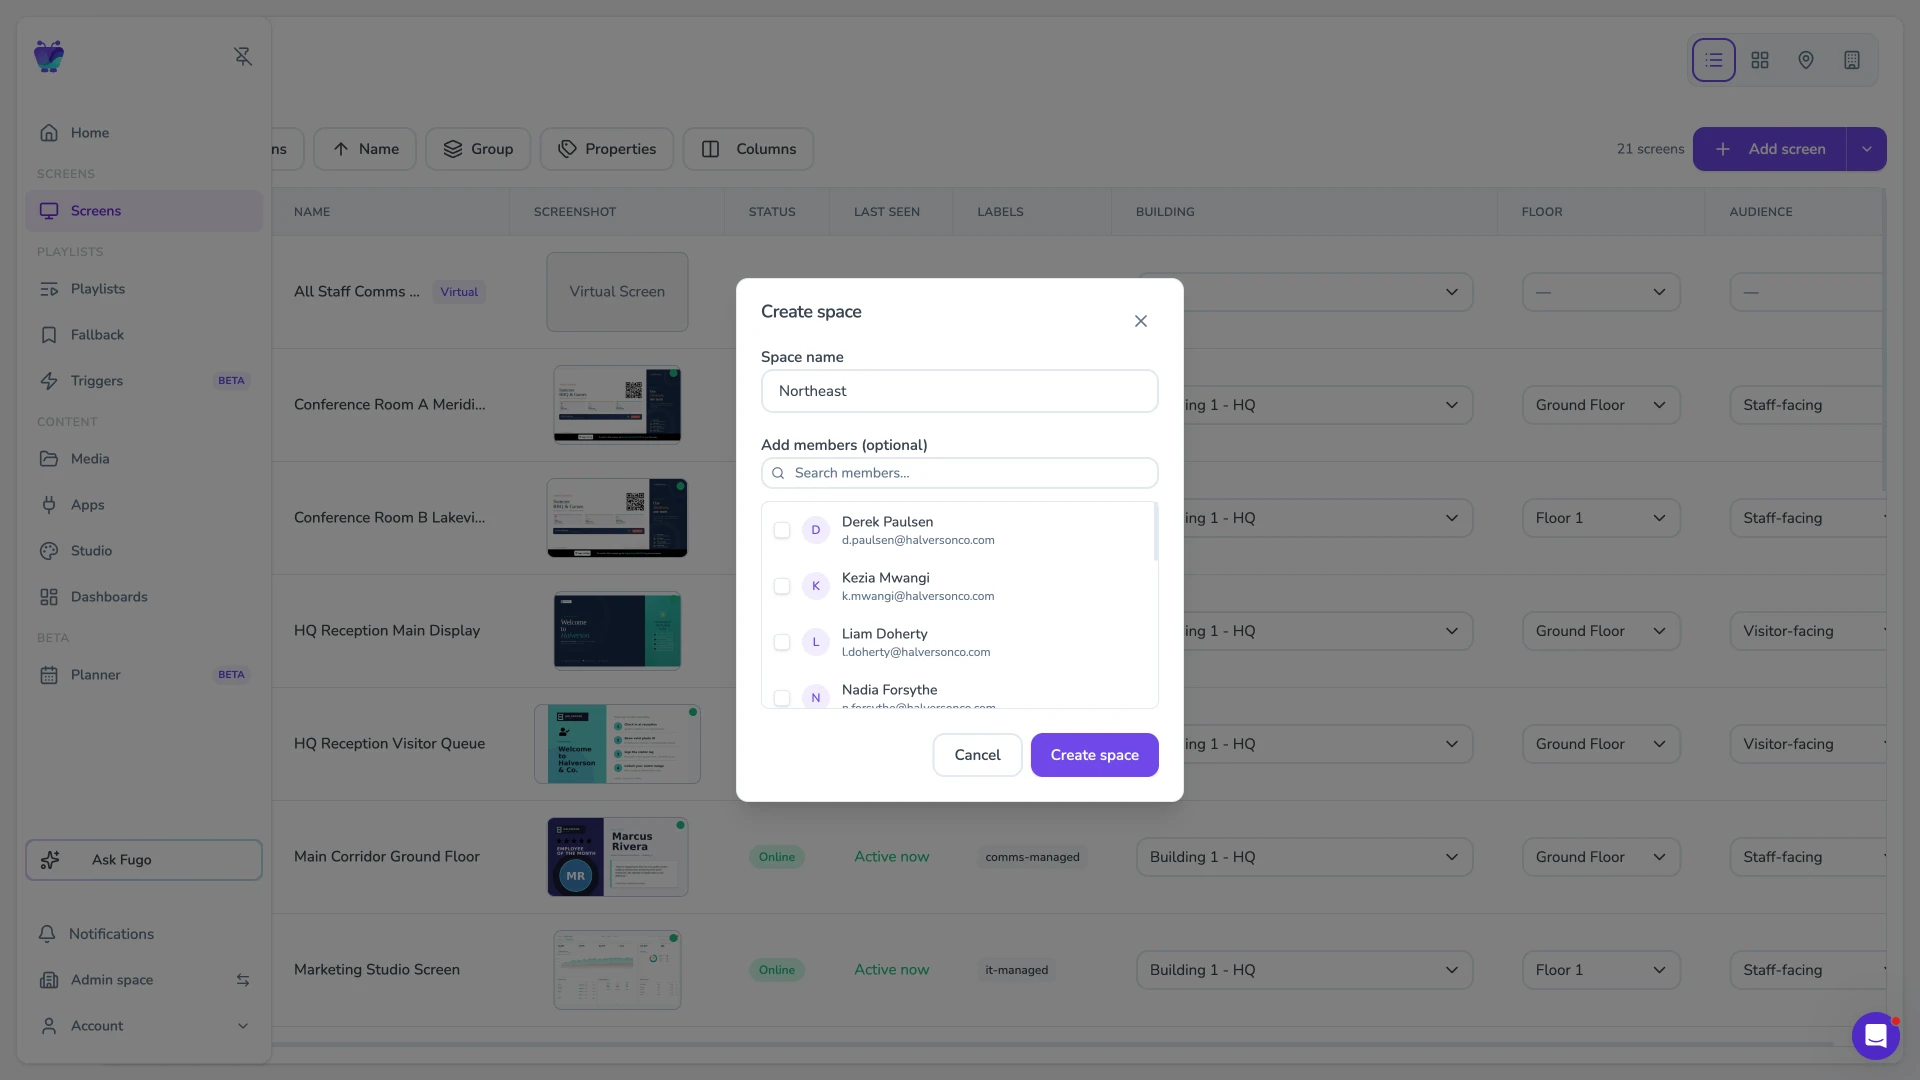
Task: Open building view icon
Action: click(x=1852, y=60)
